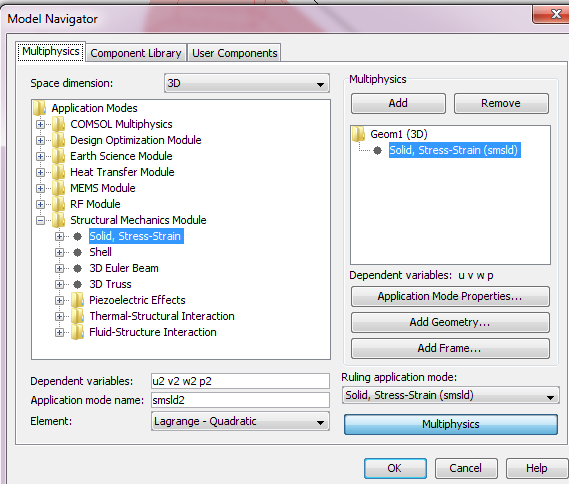Expand the Fluid-Structure Interaction node

pyautogui.click(x=60, y=332)
